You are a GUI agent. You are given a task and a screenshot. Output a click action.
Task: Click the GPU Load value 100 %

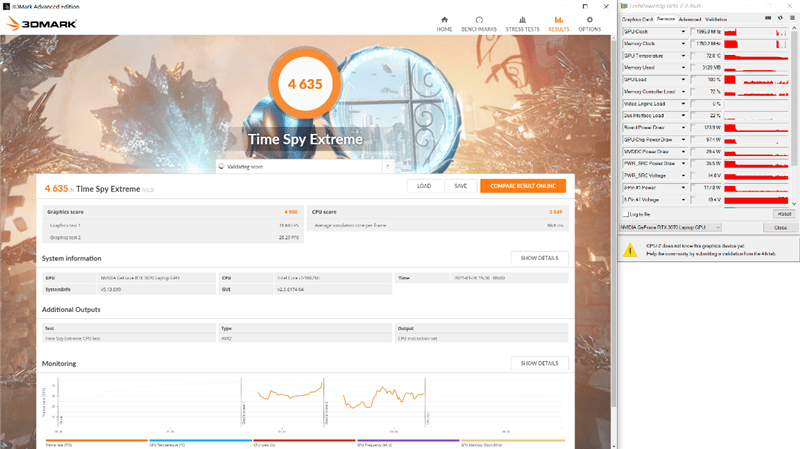[x=706, y=80]
